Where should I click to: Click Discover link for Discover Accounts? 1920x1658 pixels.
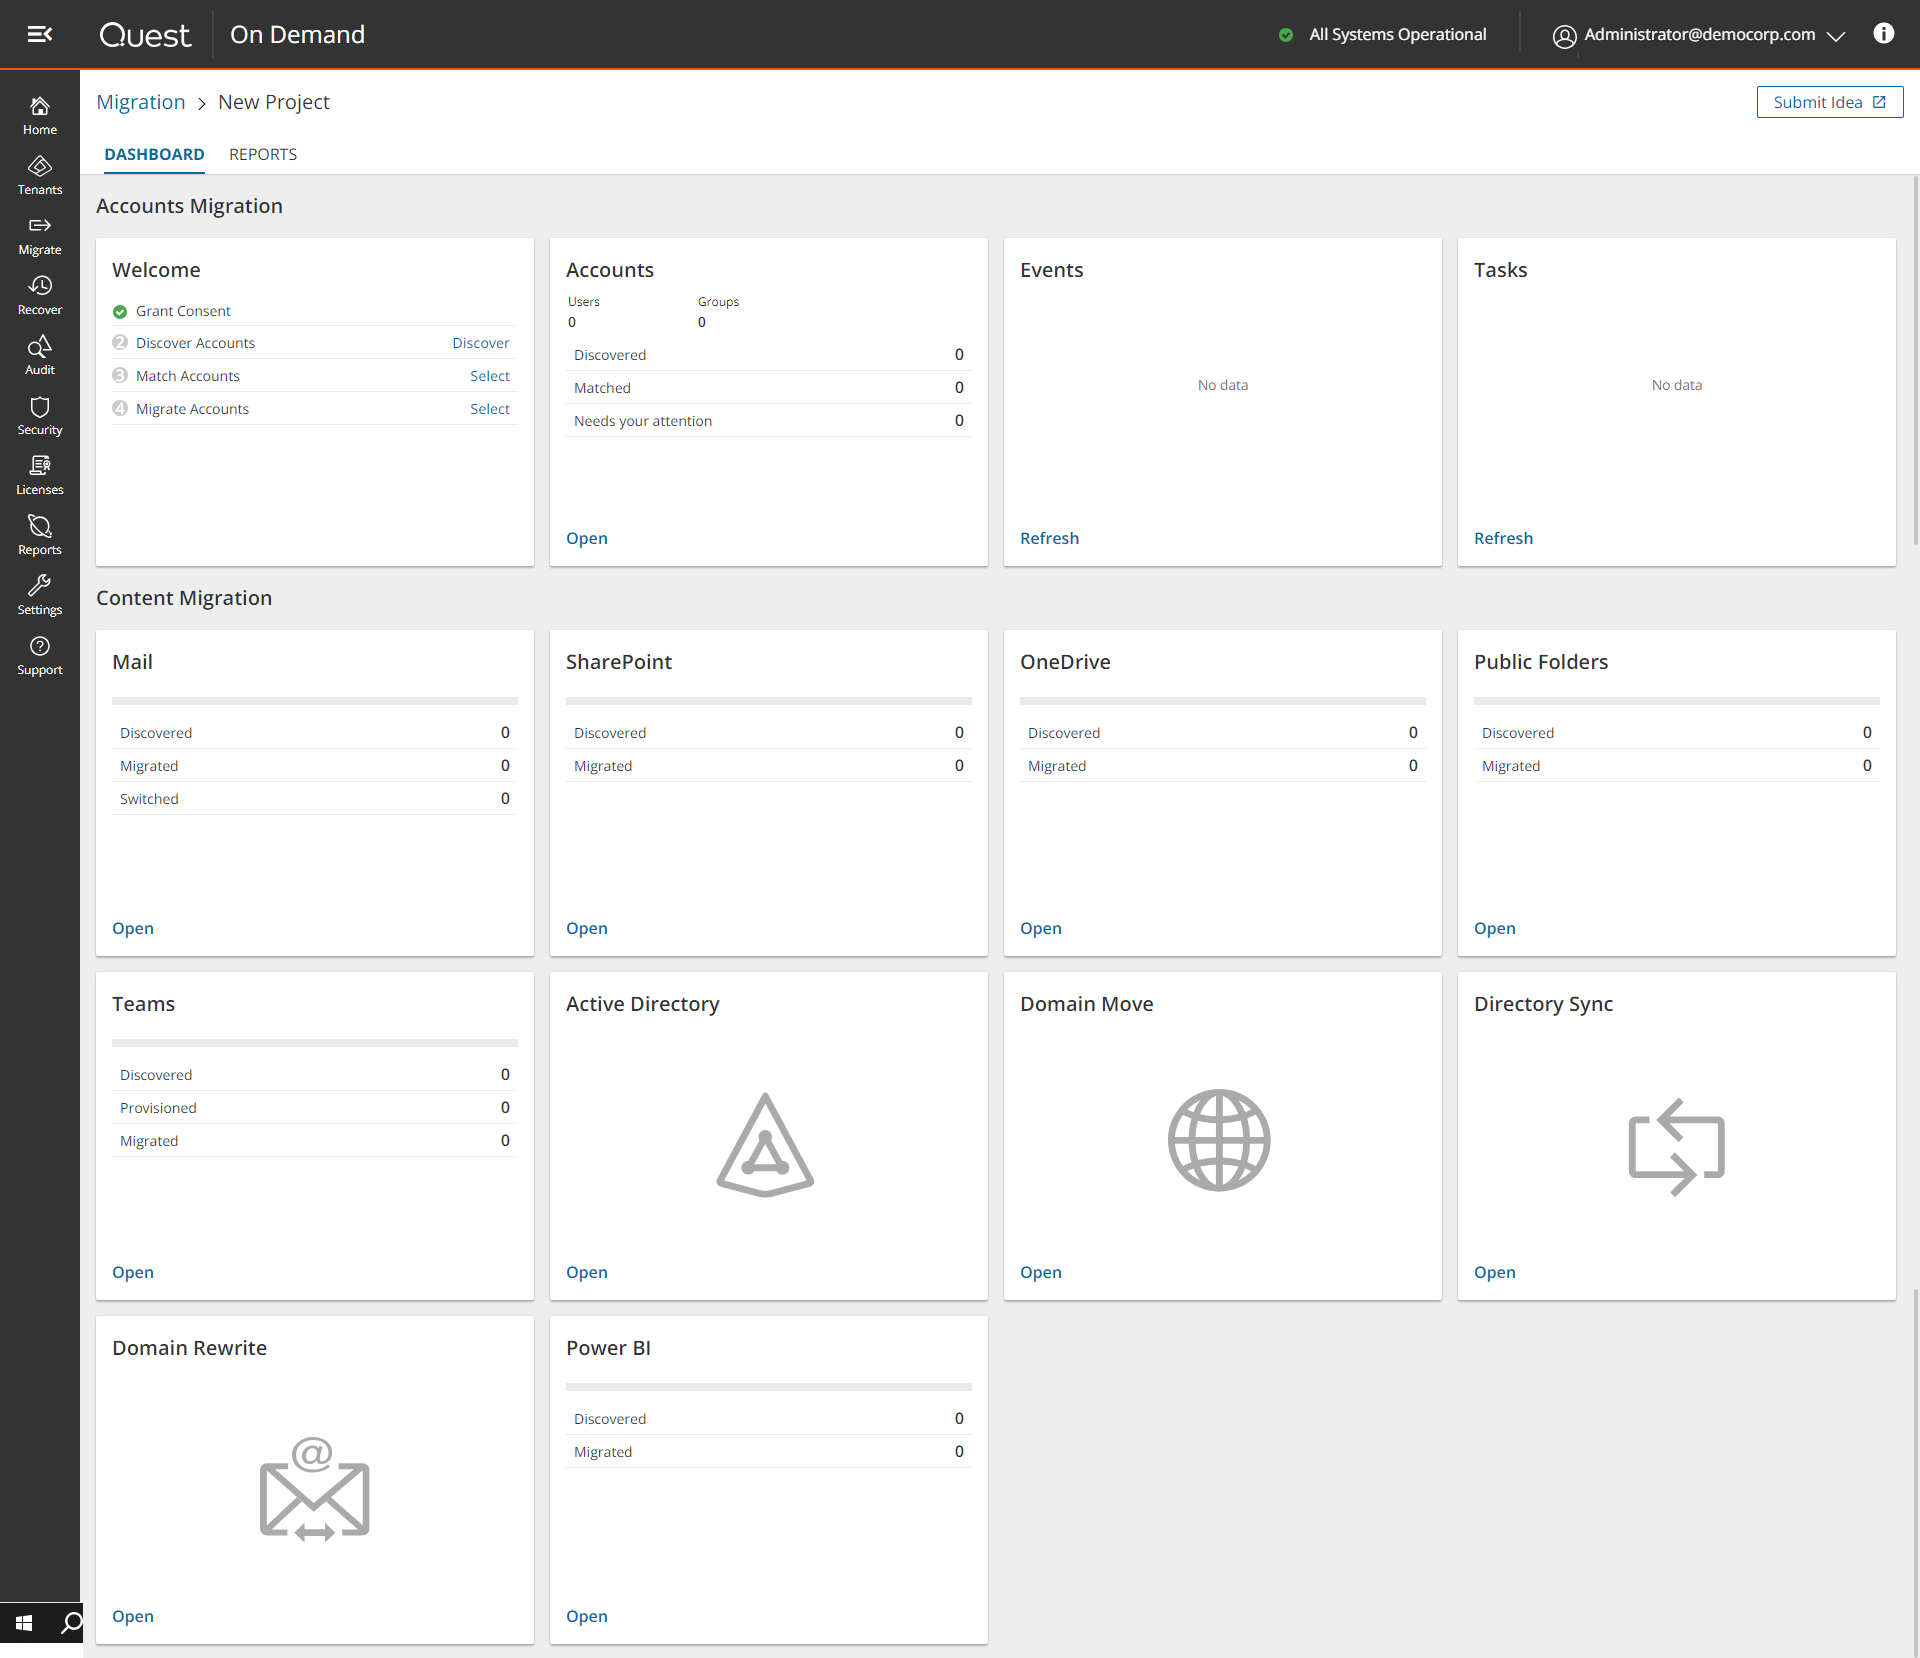click(480, 343)
